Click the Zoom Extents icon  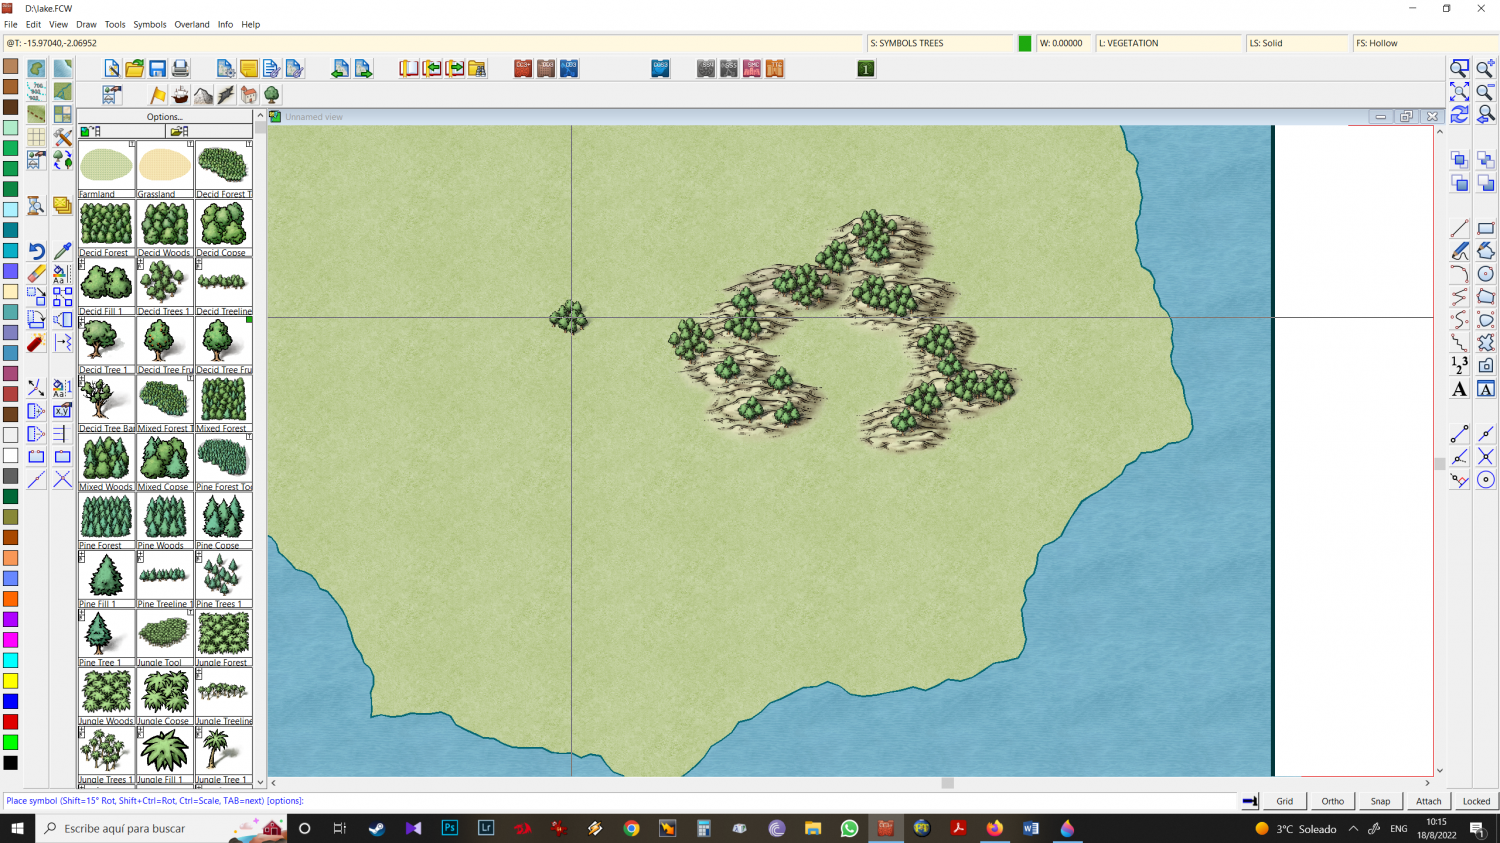tap(1460, 91)
